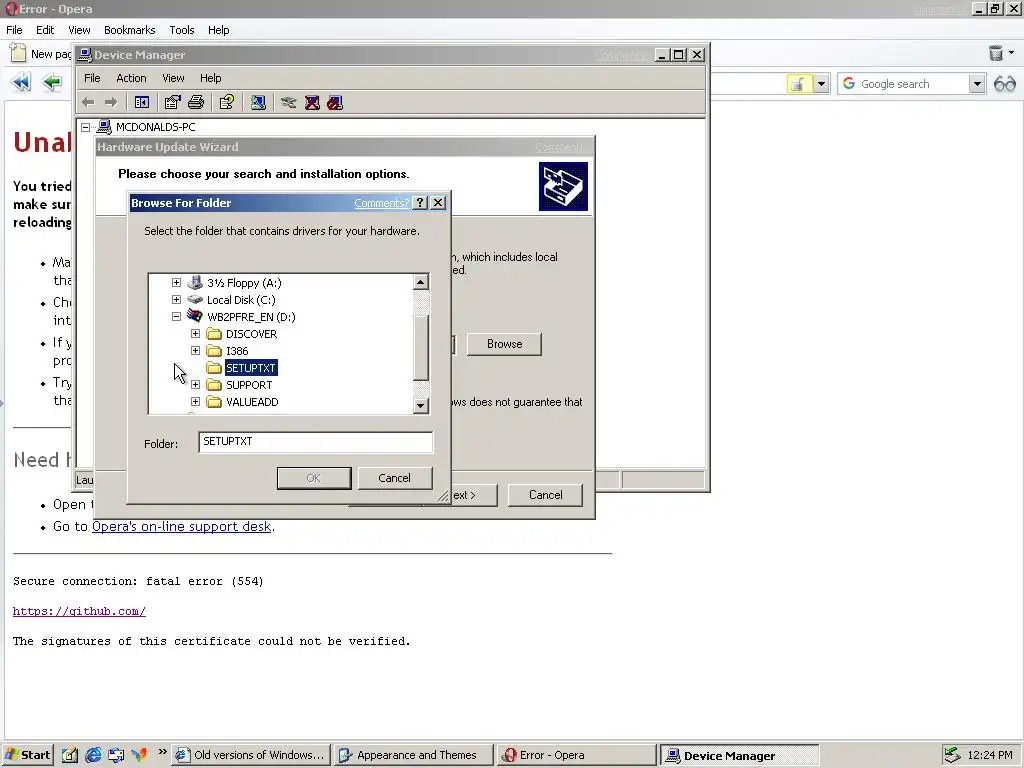Click the Opera padlock security icon
1024x768 pixels.
[x=798, y=84]
